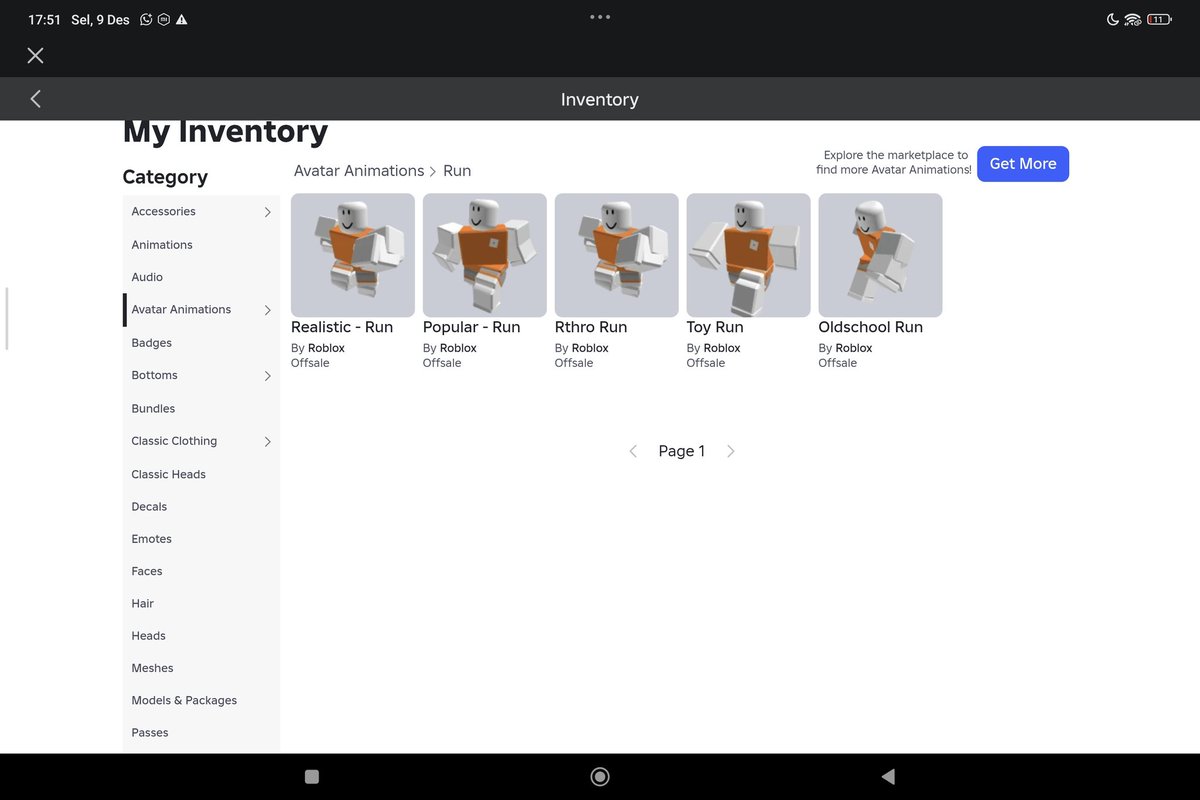
Task: Select the Classic Heads category
Action: click(201, 474)
